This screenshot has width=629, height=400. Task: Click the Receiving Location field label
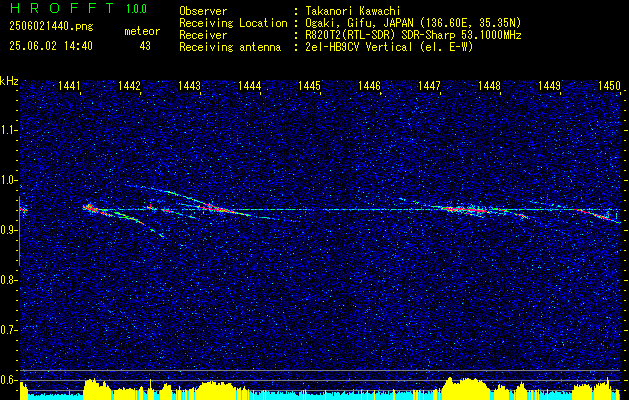pos(233,23)
